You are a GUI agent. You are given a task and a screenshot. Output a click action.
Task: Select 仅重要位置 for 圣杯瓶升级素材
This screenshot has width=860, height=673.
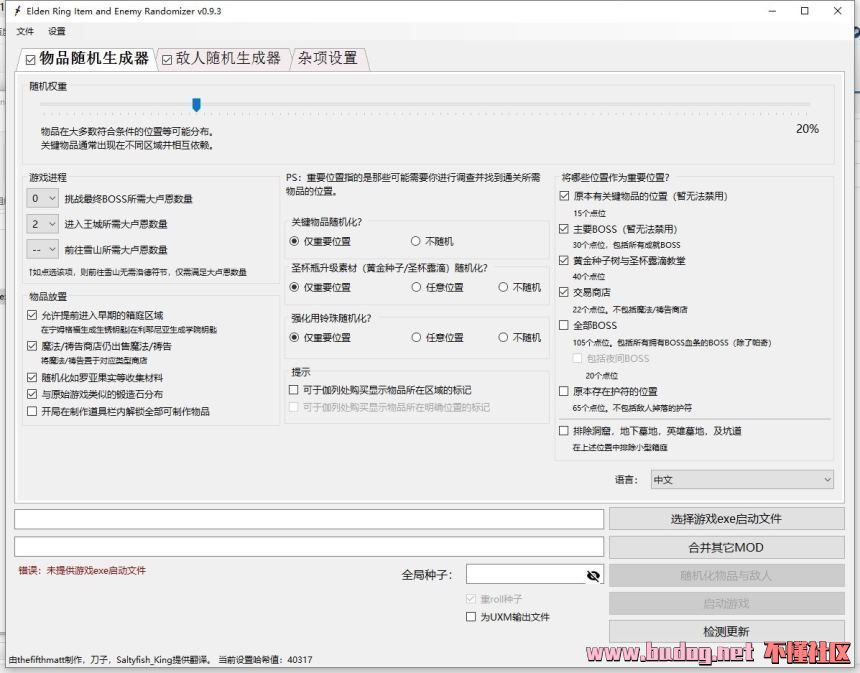tap(295, 287)
